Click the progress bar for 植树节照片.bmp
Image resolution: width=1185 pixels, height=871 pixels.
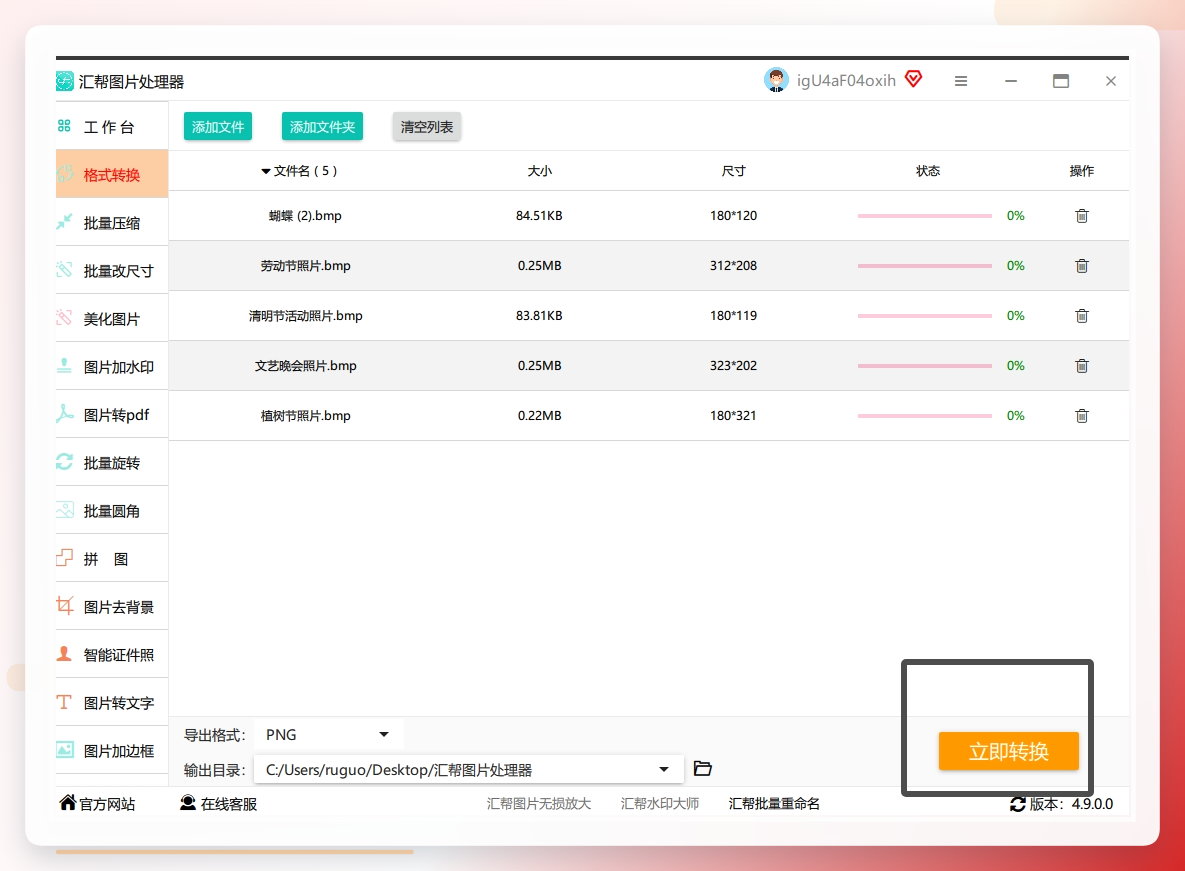[x=924, y=415]
